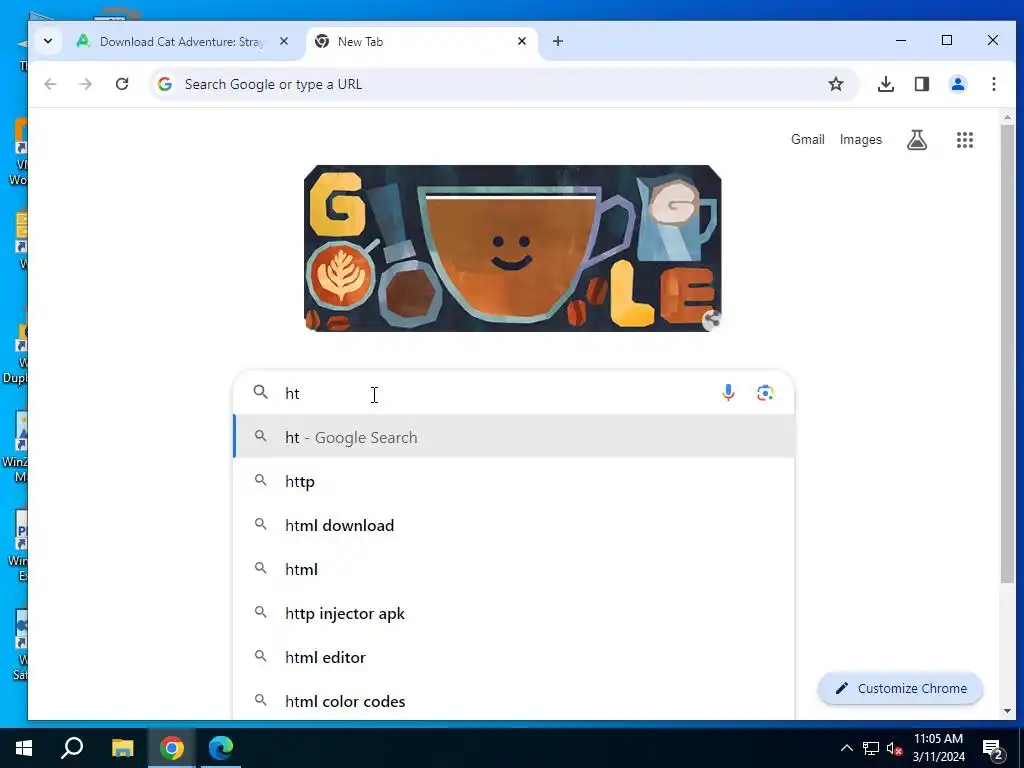
Task: Open the Gmail link
Action: [x=808, y=139]
